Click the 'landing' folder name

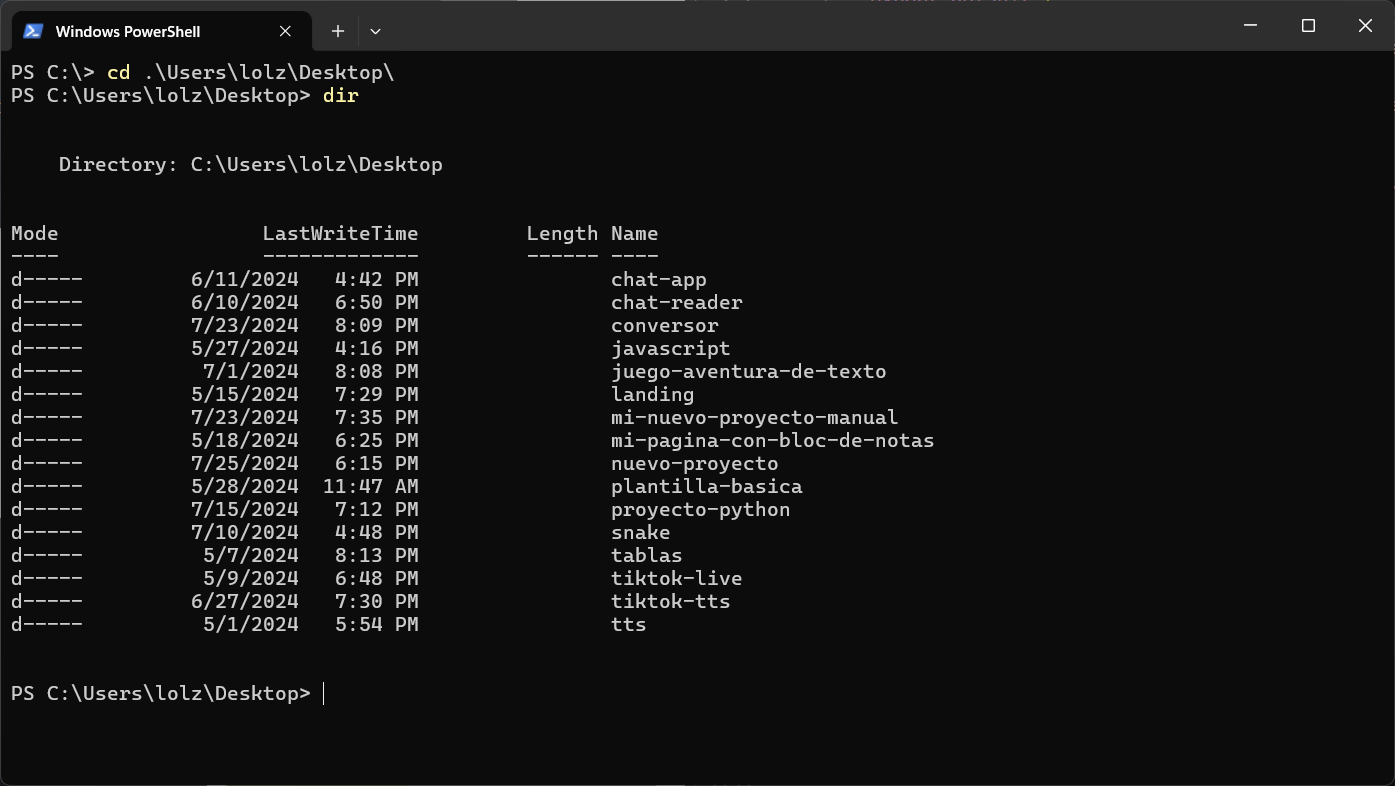pos(653,395)
